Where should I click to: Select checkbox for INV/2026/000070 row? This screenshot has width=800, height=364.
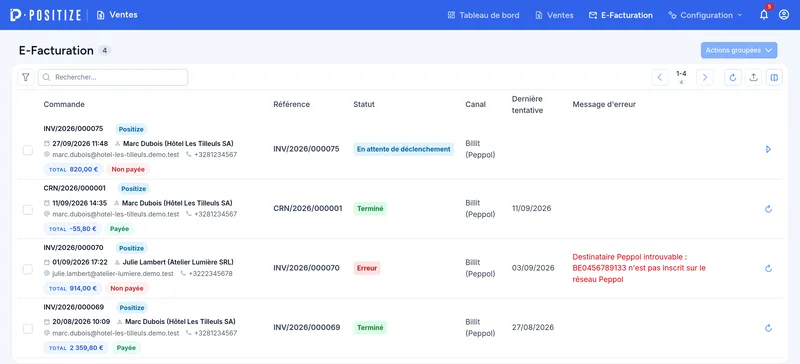(x=28, y=269)
